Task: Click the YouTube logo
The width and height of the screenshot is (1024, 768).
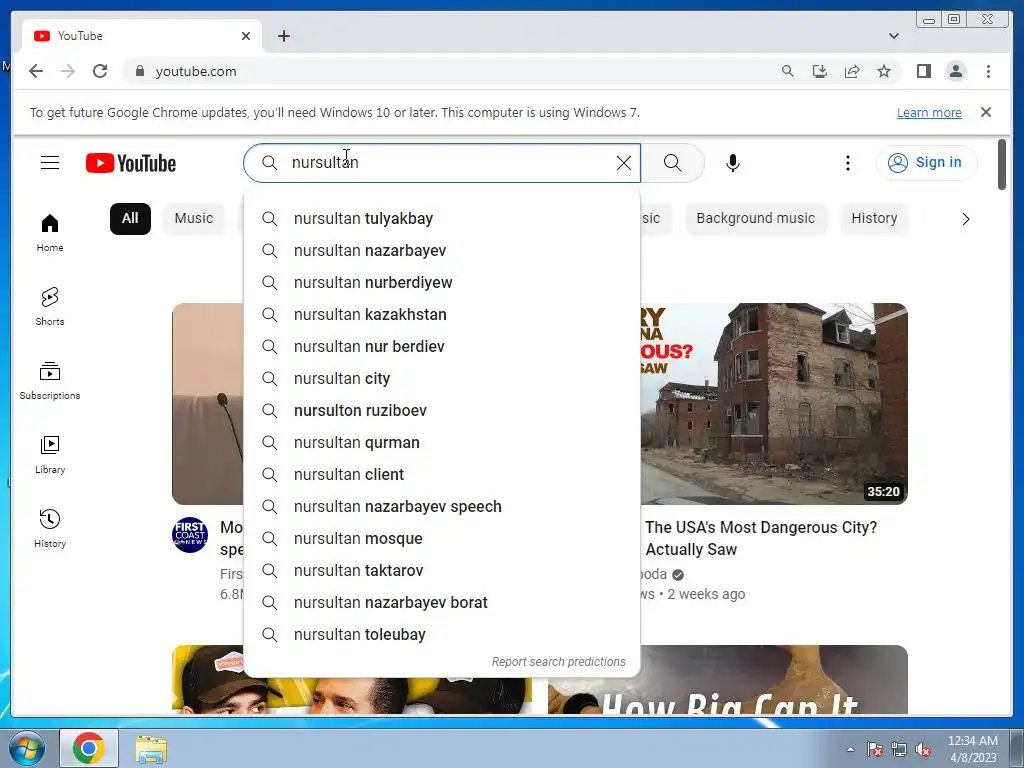Action: (x=131, y=163)
